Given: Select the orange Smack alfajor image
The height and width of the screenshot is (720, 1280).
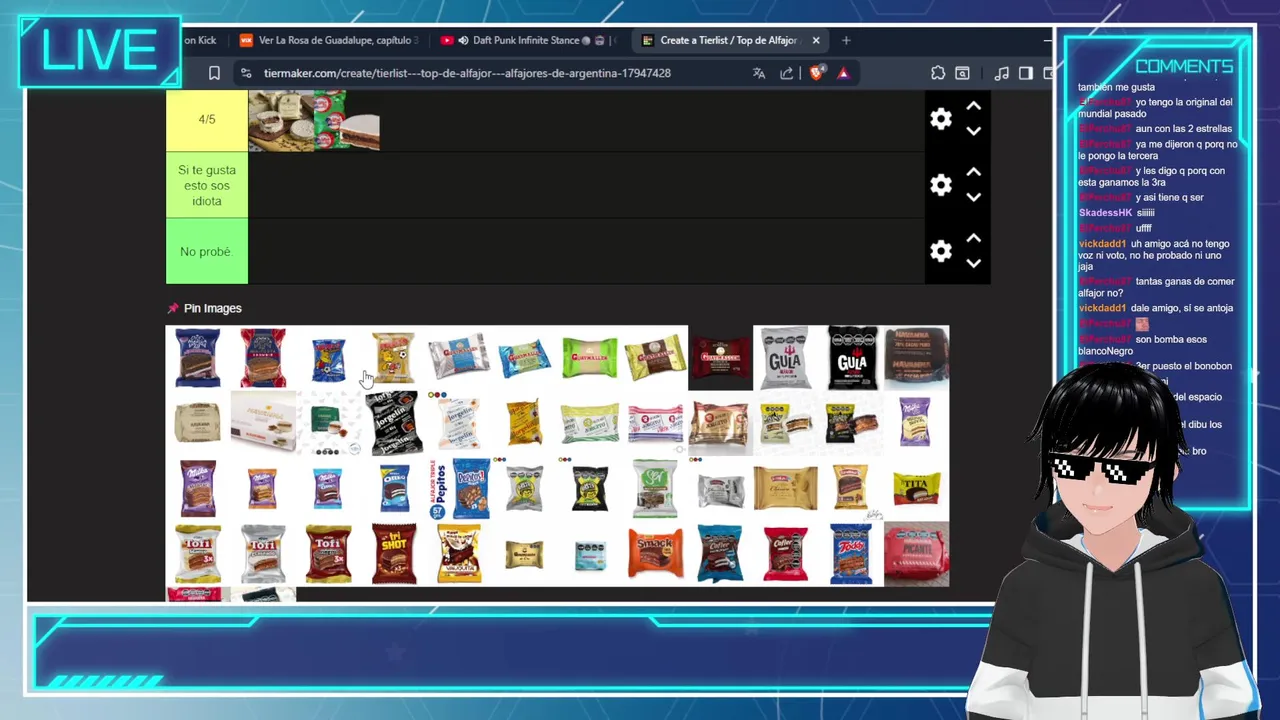Looking at the screenshot, I should (x=655, y=553).
